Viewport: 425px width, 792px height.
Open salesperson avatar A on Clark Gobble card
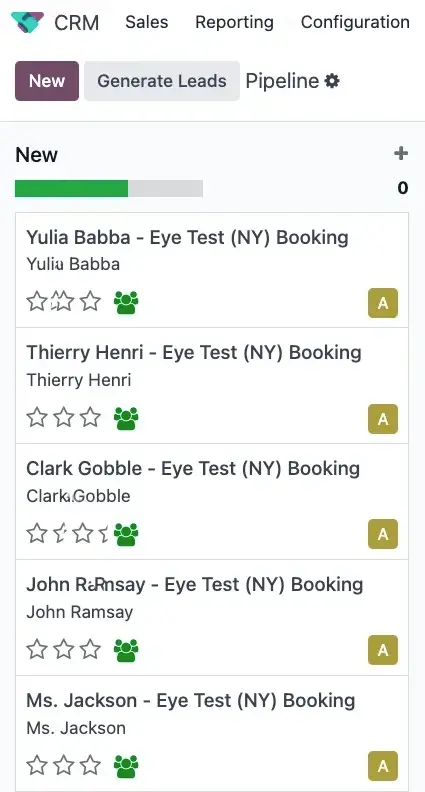click(383, 534)
